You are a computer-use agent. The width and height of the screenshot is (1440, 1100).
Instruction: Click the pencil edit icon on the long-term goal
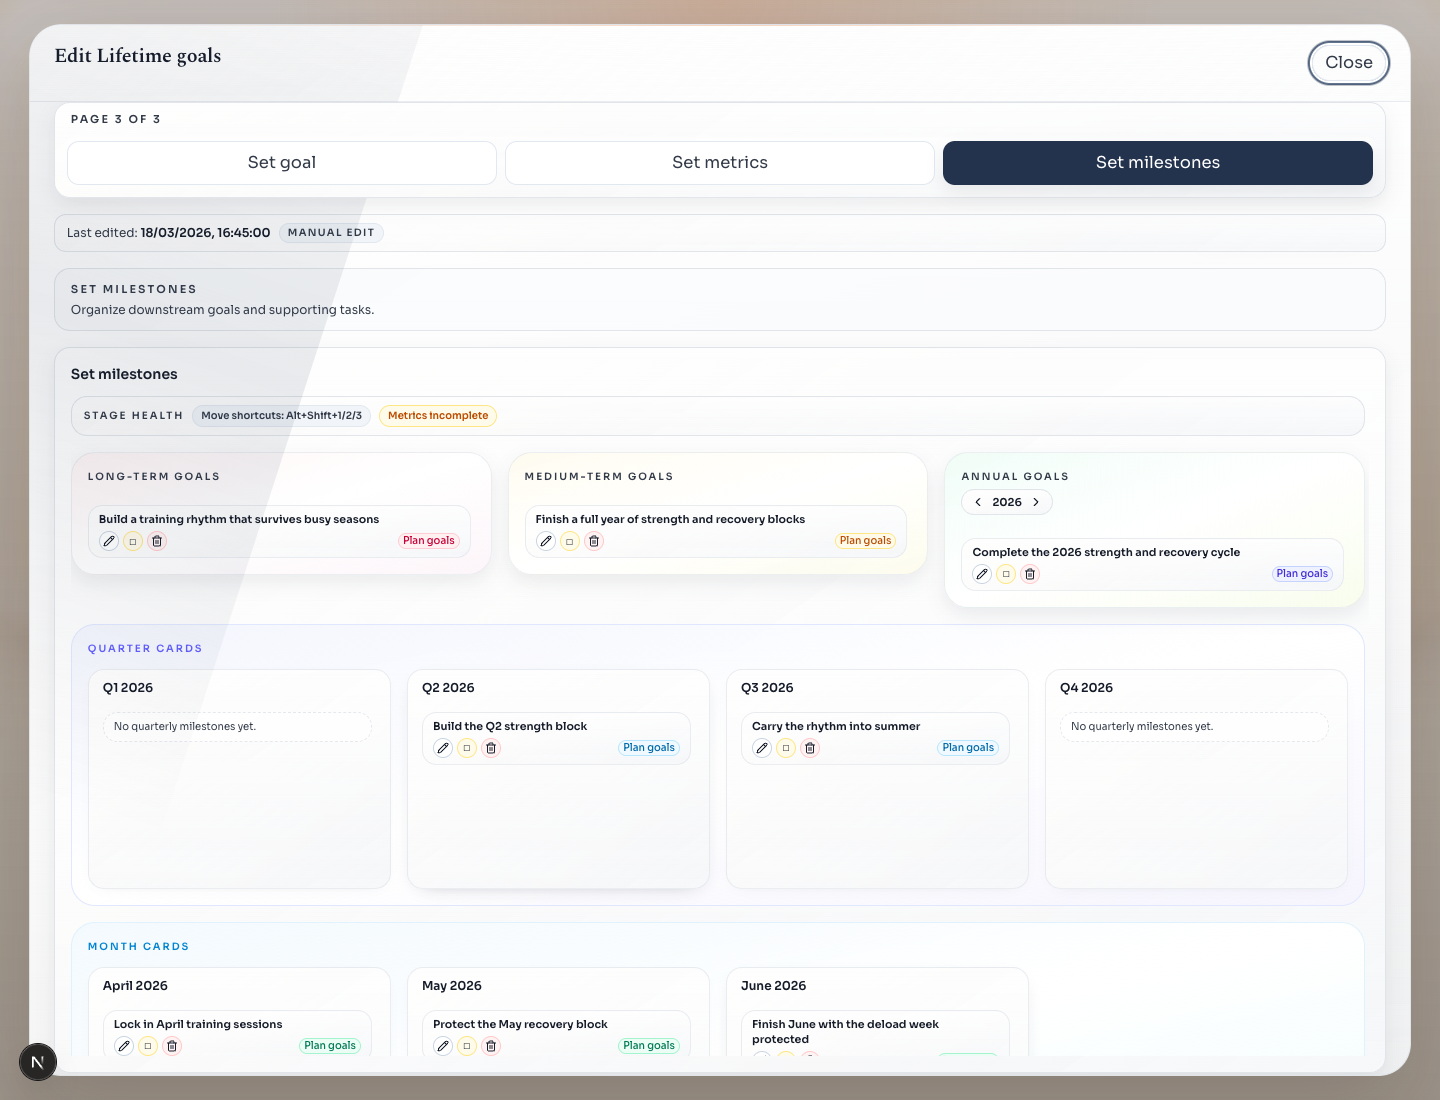(109, 541)
